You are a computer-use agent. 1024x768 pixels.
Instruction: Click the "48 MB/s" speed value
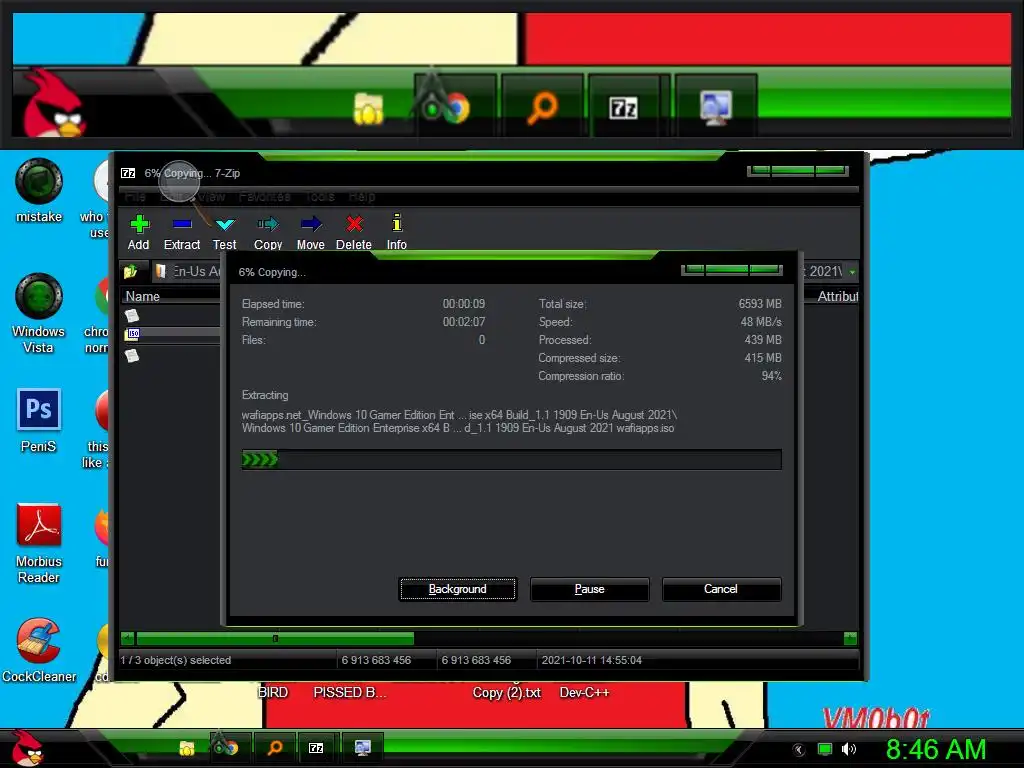(761, 322)
